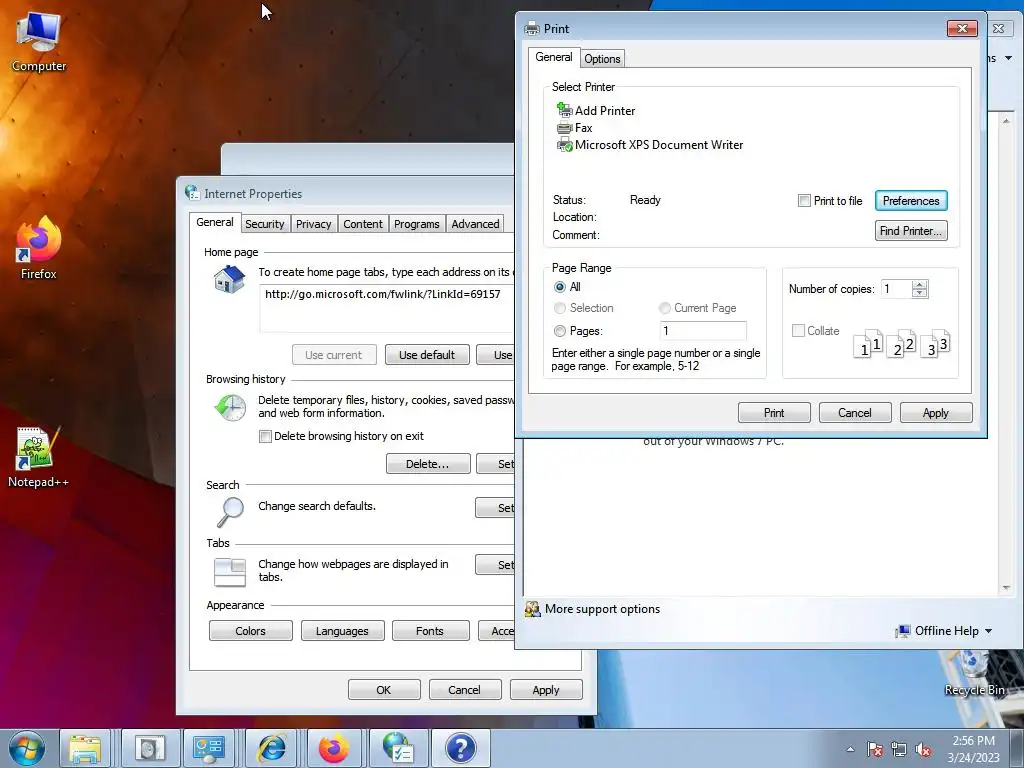This screenshot has height=768, width=1024.
Task: Open the Computer desktop icon
Action: pyautogui.click(x=39, y=40)
